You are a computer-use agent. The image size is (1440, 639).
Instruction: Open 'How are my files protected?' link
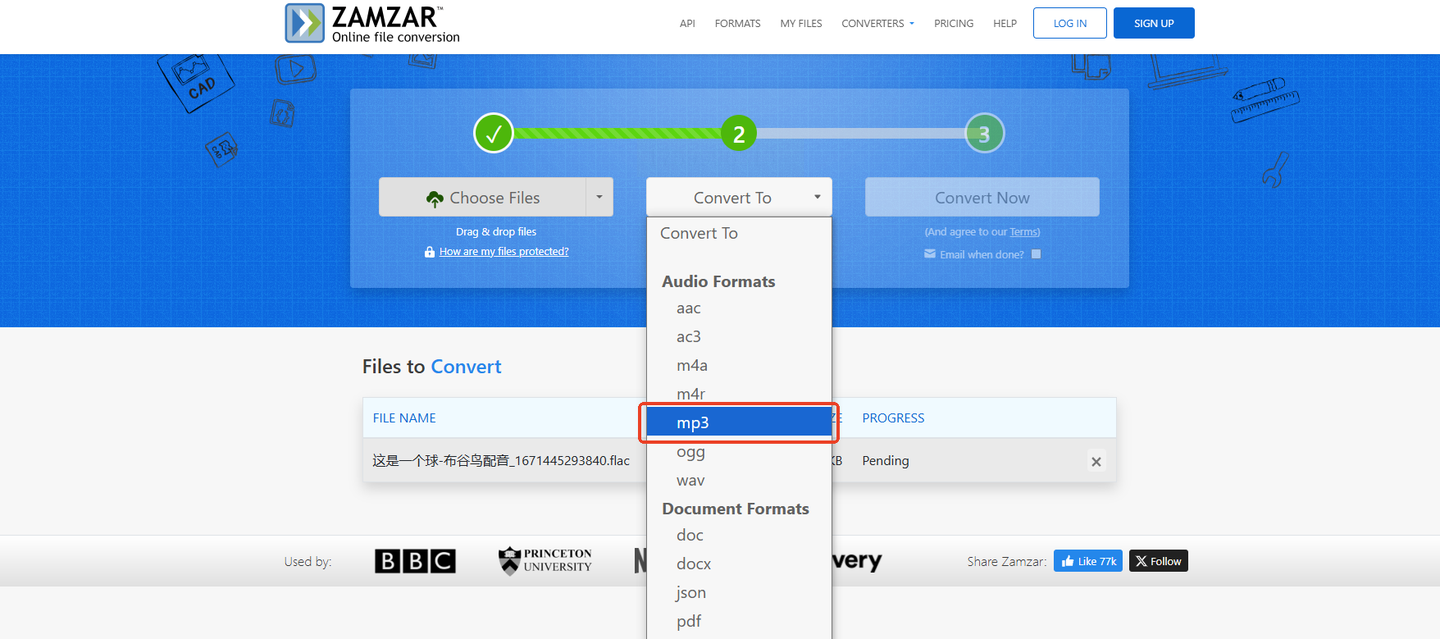[504, 252]
